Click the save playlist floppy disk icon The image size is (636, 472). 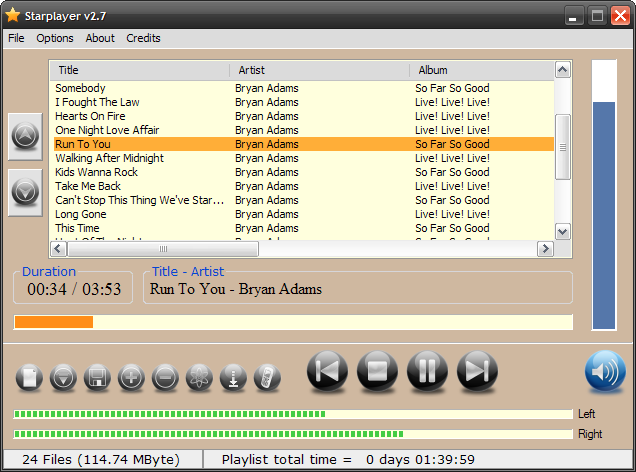click(98, 377)
